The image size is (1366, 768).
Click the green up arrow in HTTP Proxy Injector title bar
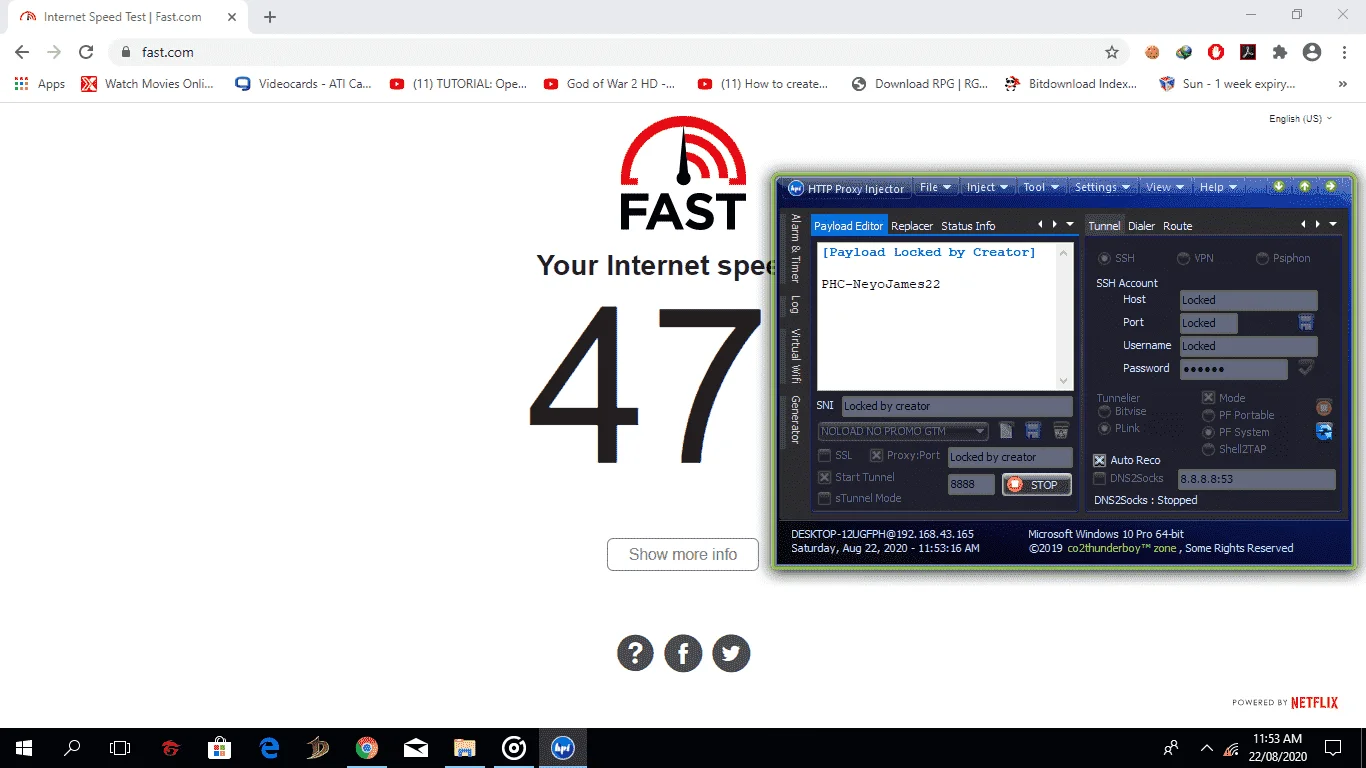point(1304,186)
